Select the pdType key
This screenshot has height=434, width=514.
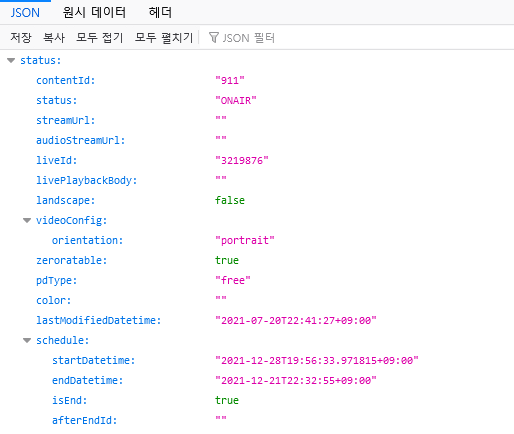[57, 280]
